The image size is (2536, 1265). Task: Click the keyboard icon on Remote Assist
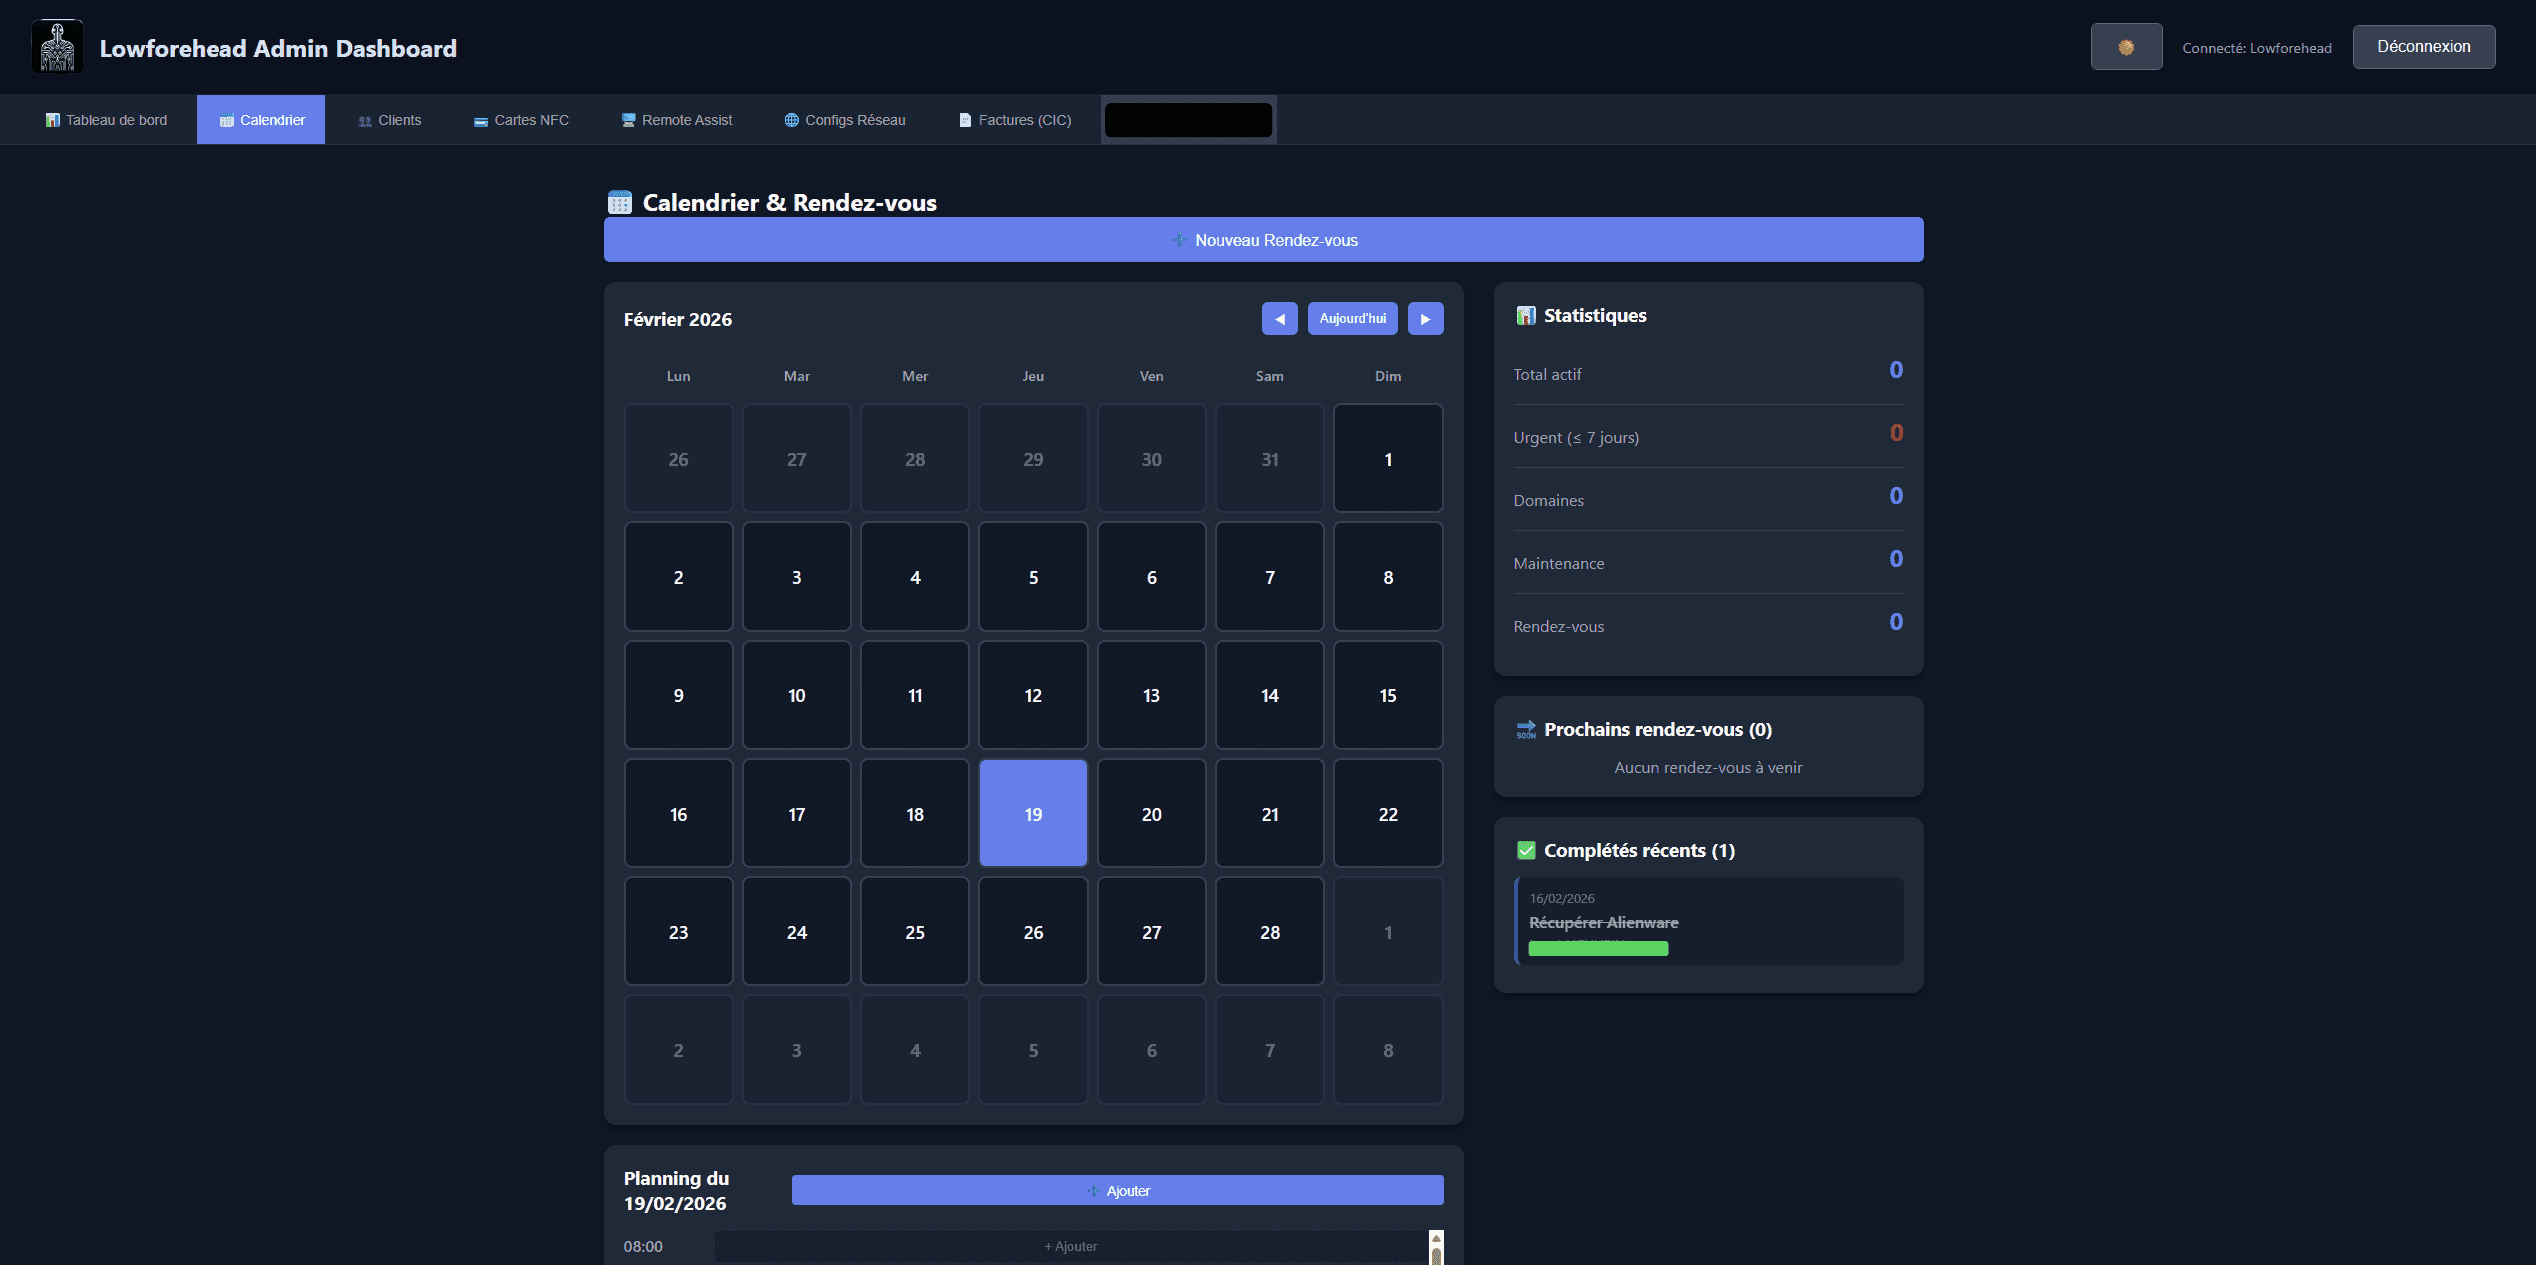[629, 119]
